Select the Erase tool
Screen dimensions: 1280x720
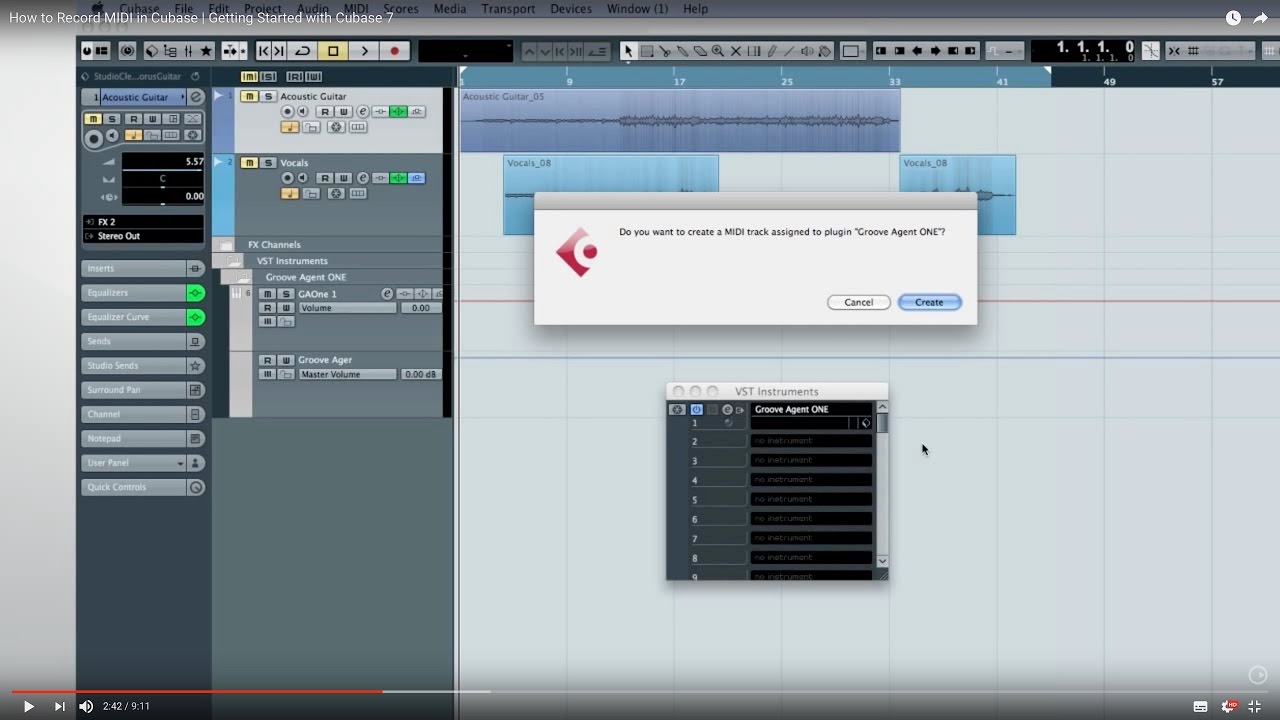(700, 51)
